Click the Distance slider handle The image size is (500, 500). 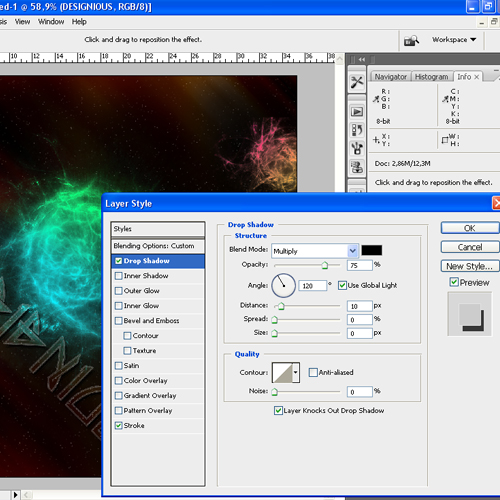[281, 306]
